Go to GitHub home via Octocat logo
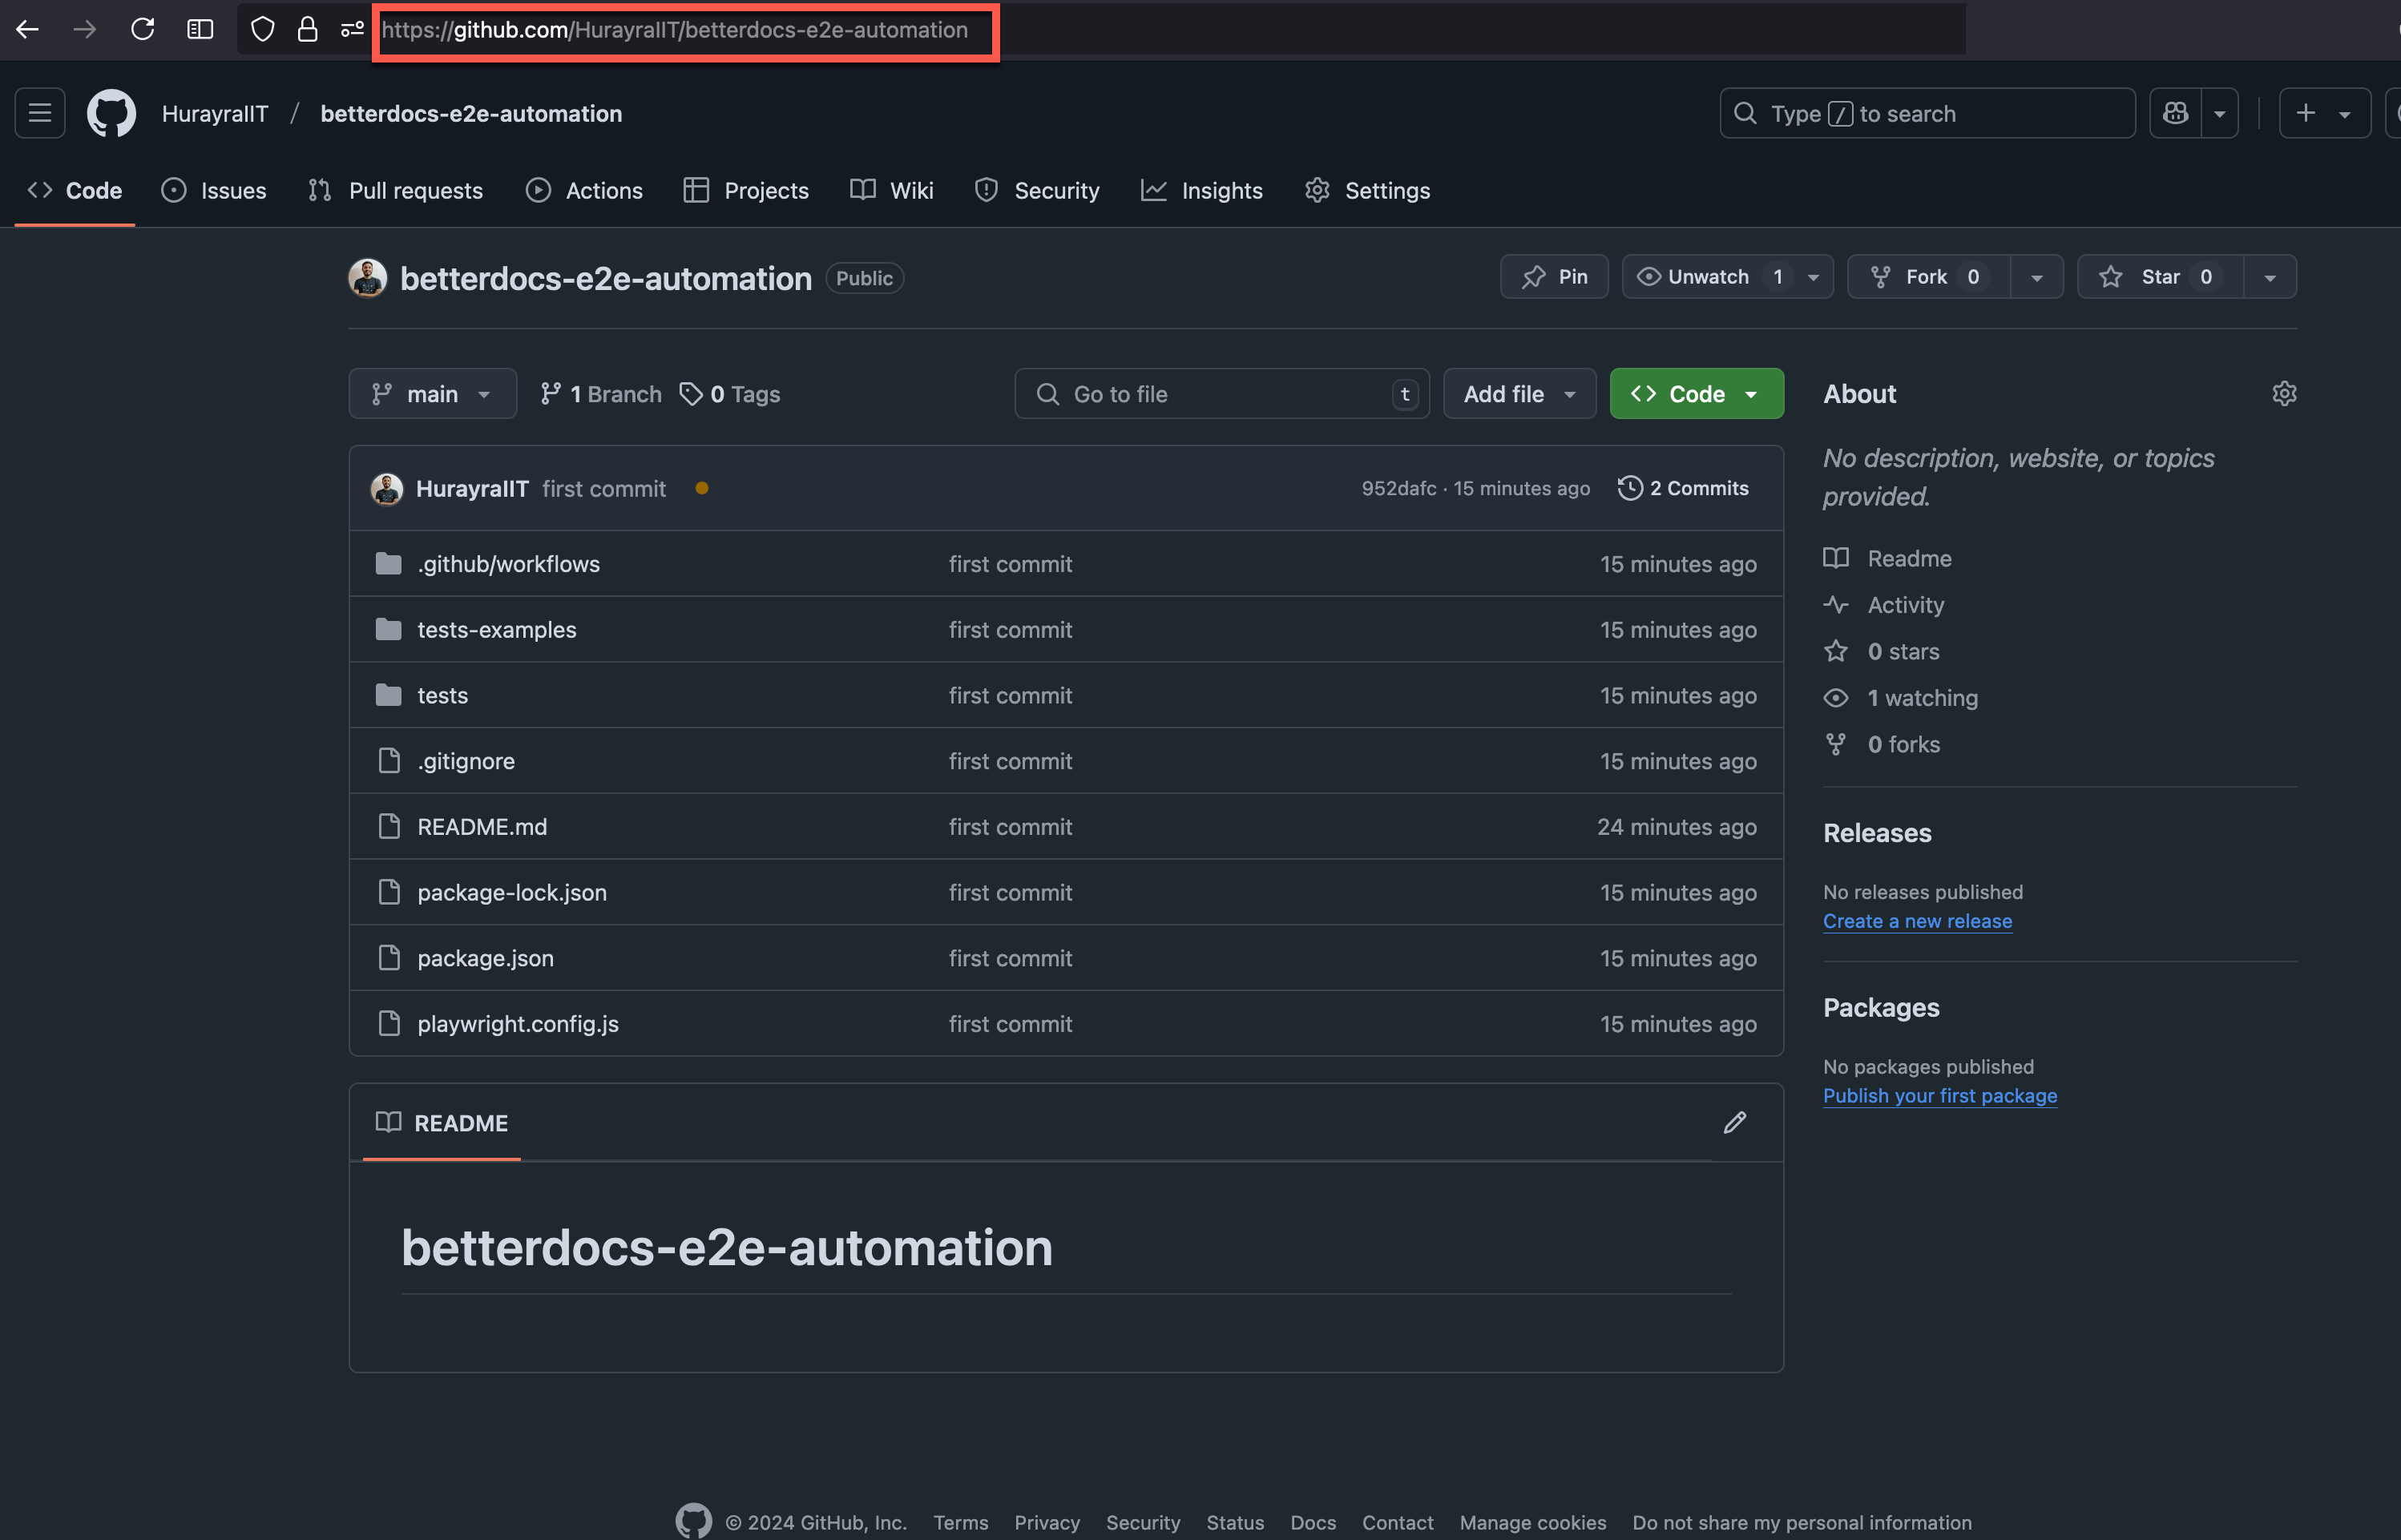Screen dimensions: 2401x1540 click(111, 113)
